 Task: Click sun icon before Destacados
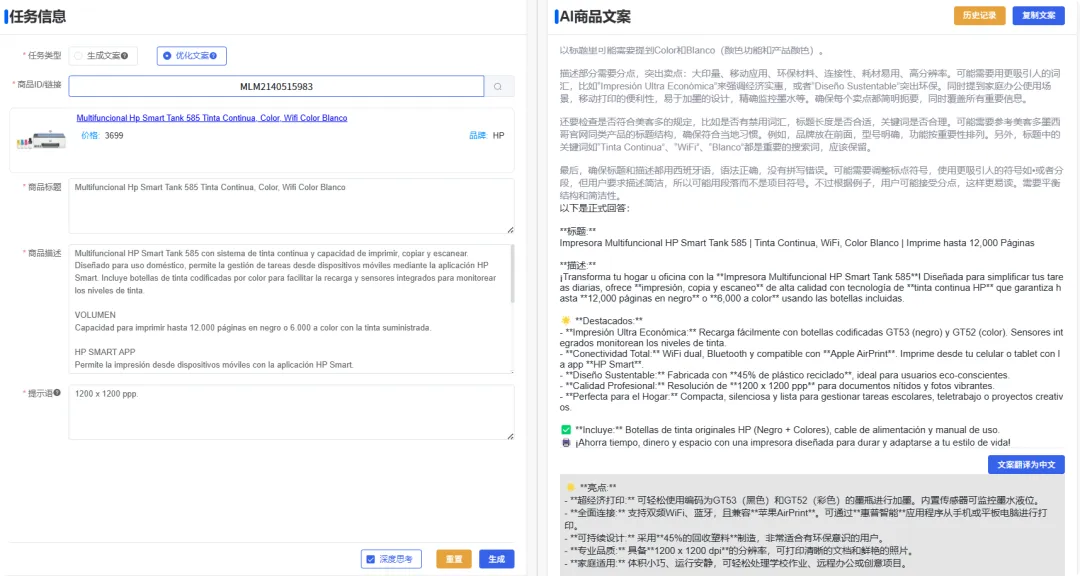click(x=566, y=321)
